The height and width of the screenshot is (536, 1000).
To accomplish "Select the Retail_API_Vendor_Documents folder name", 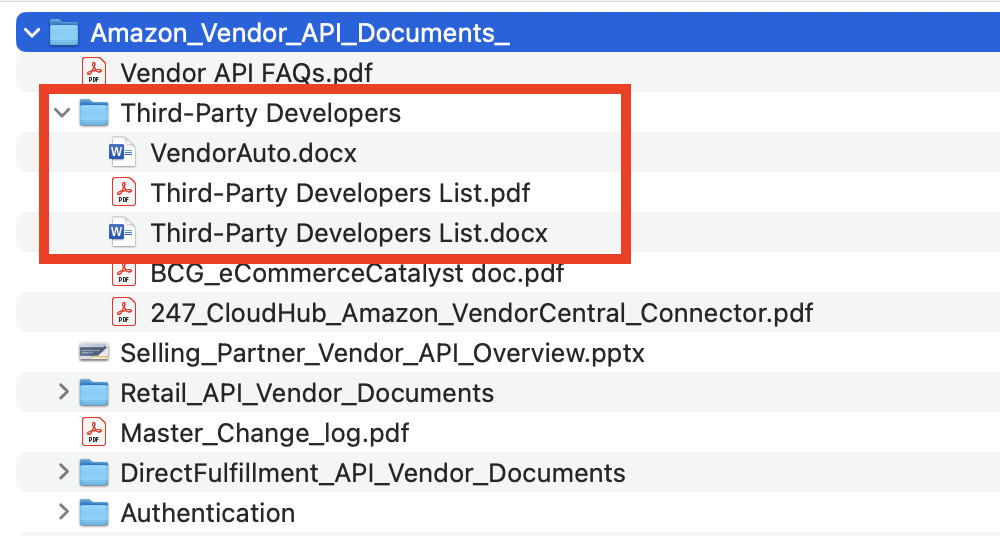I will [307, 393].
